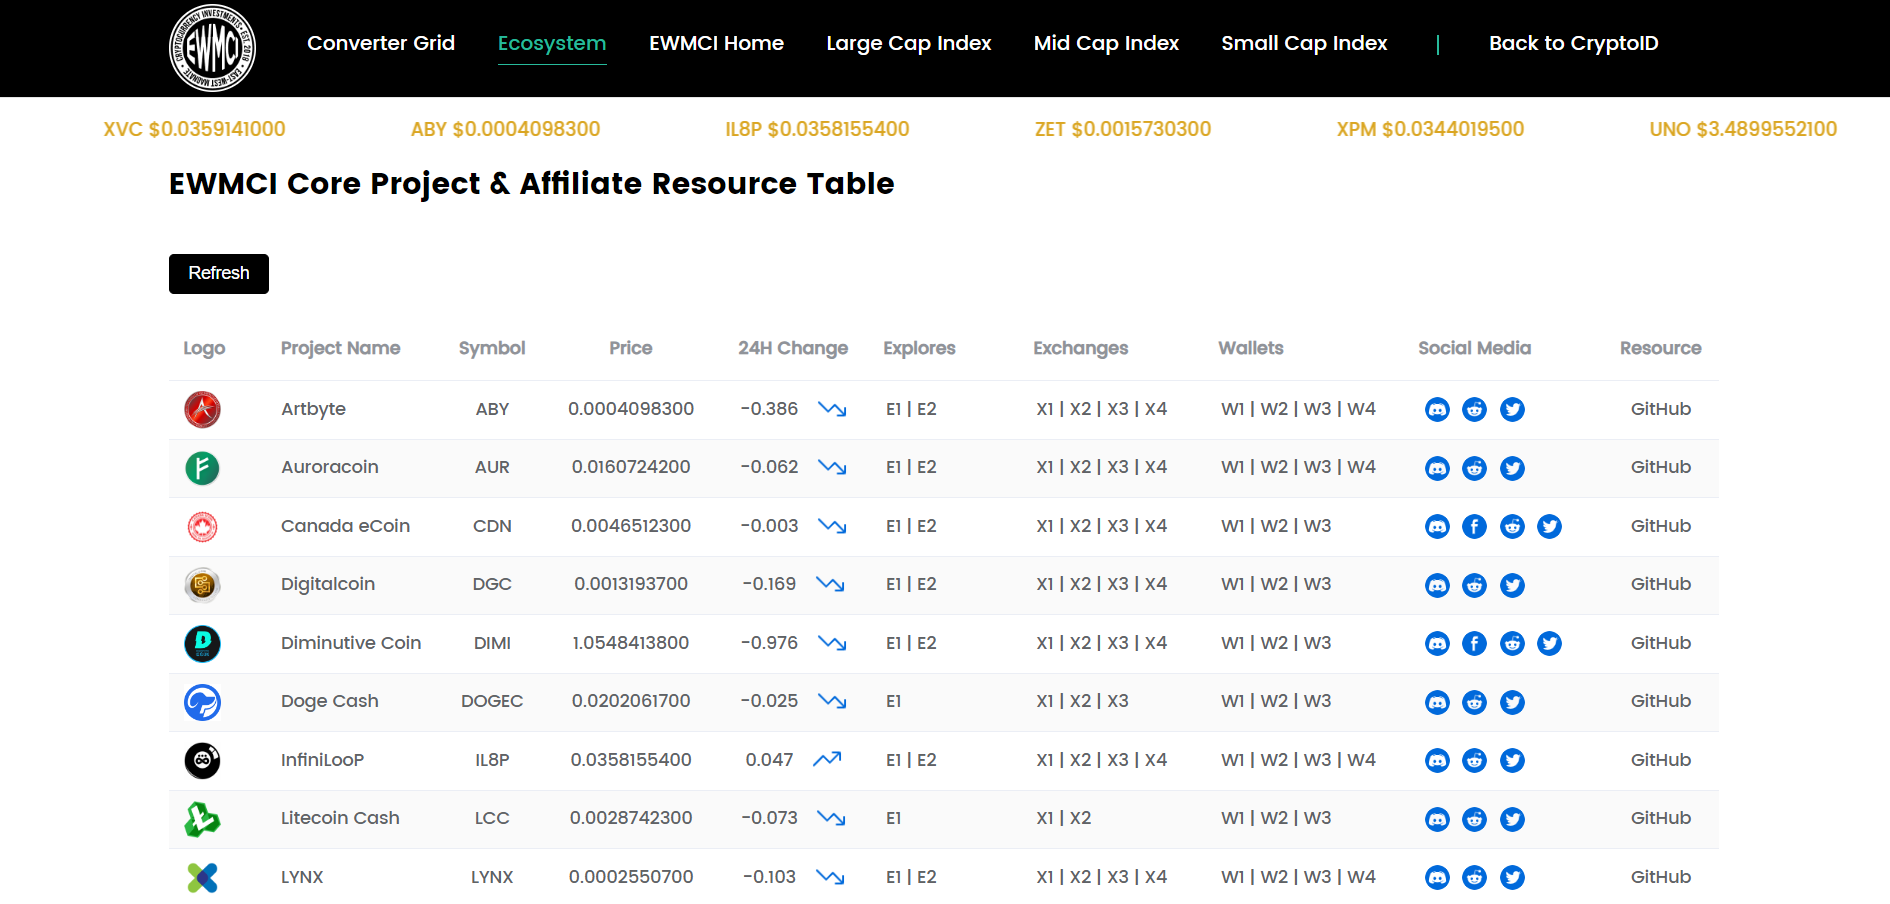Open Doge Cash E1 explorer link
Screen dimensions: 1890x904
click(894, 701)
